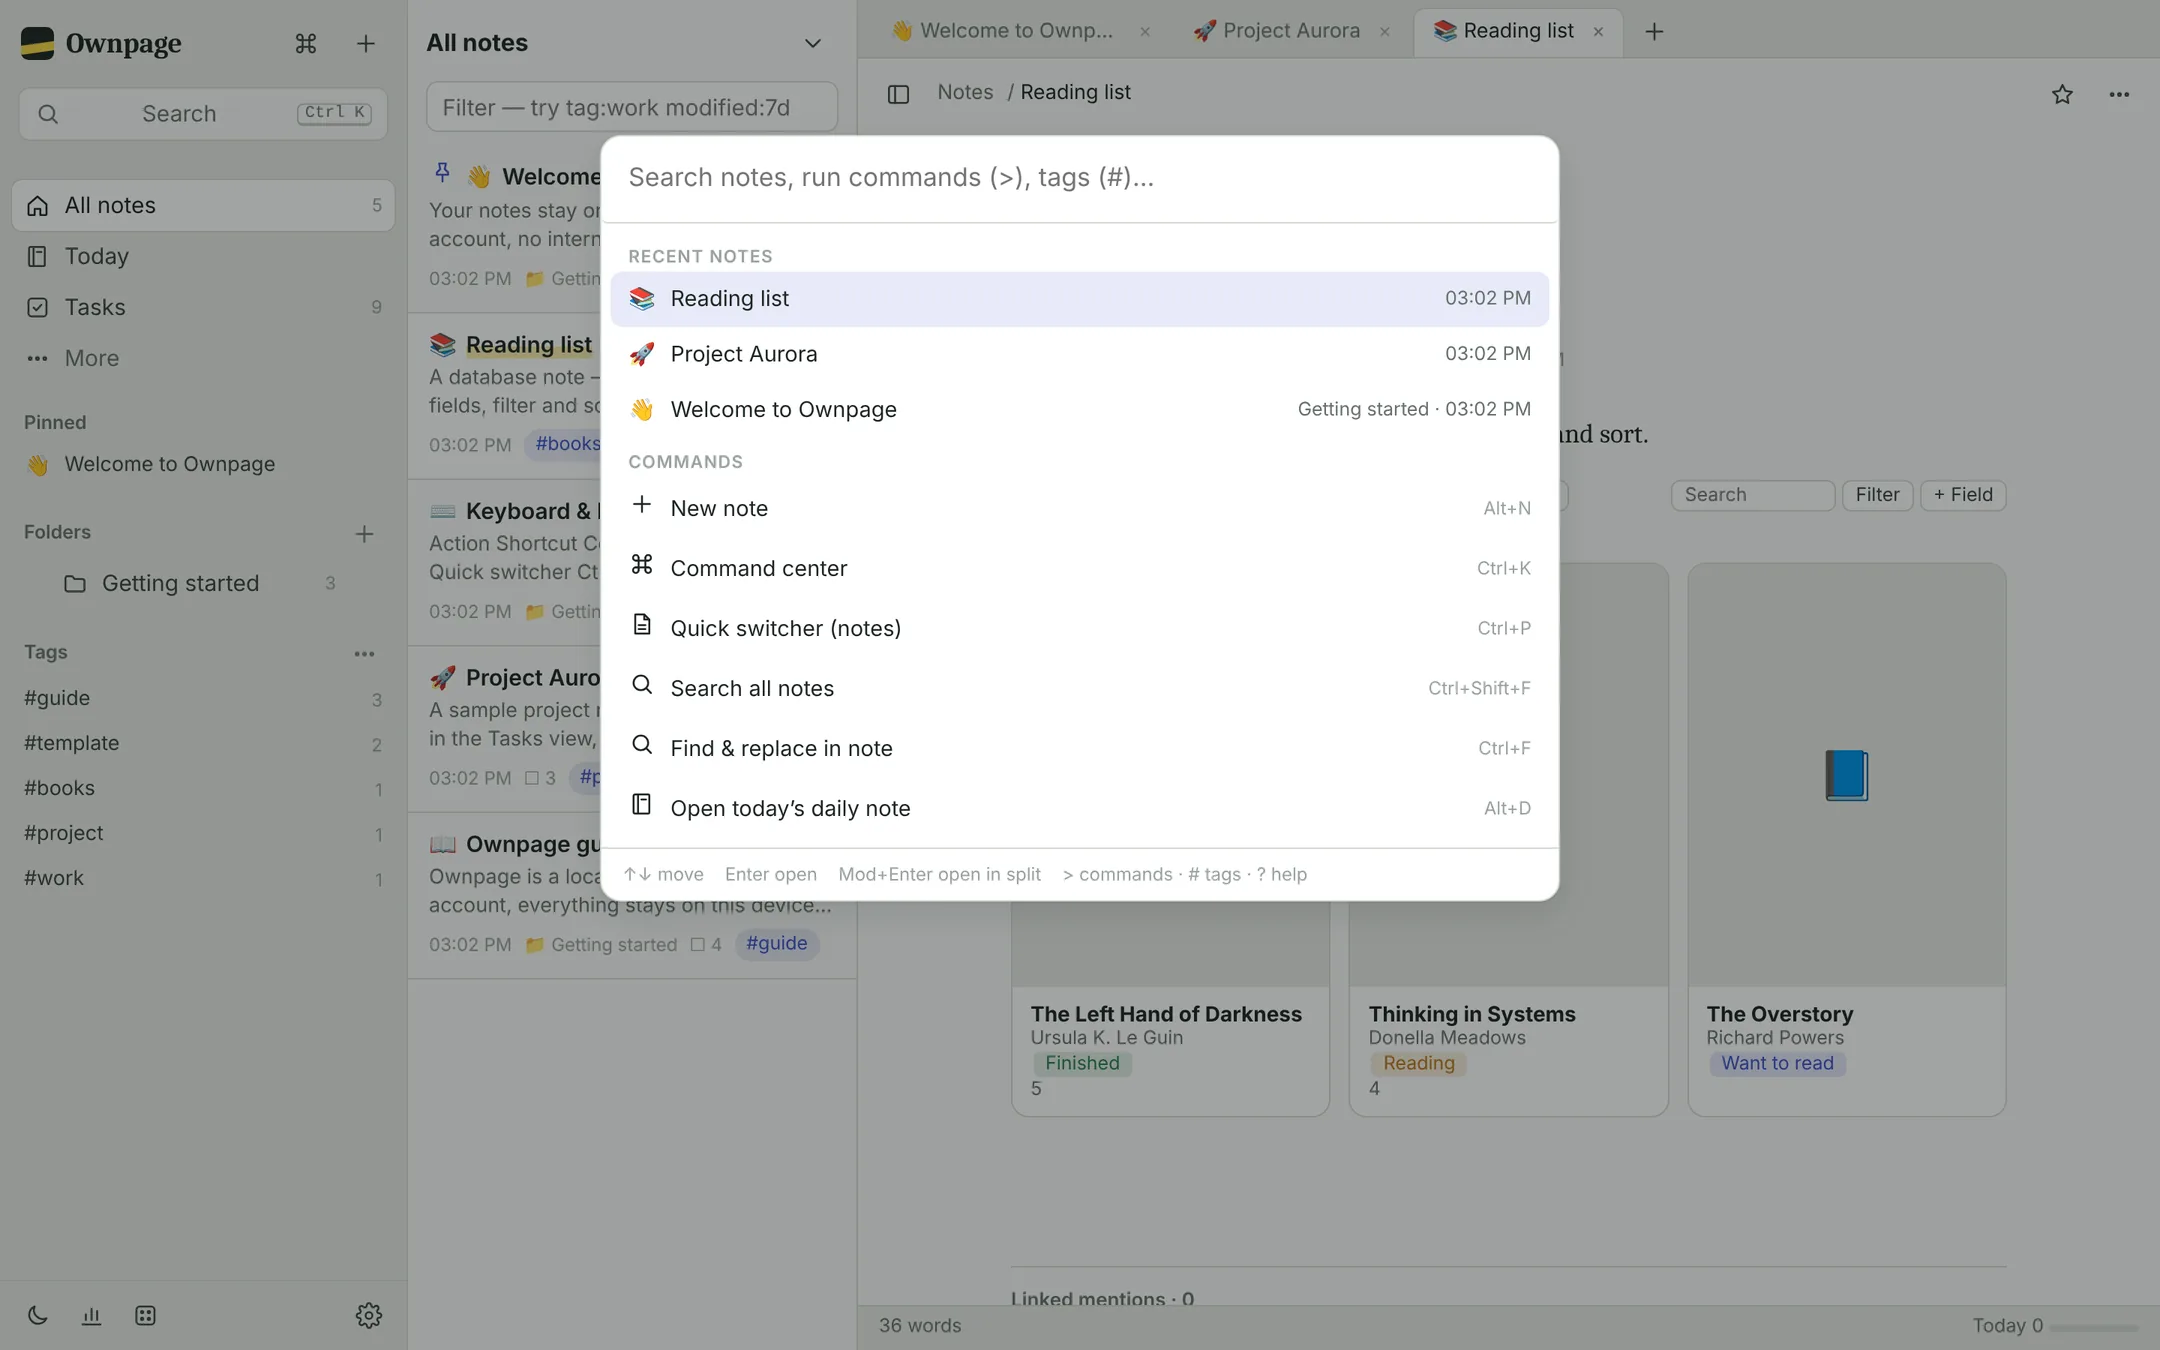The width and height of the screenshot is (2160, 1350).
Task: Click the + Field button
Action: (1962, 495)
